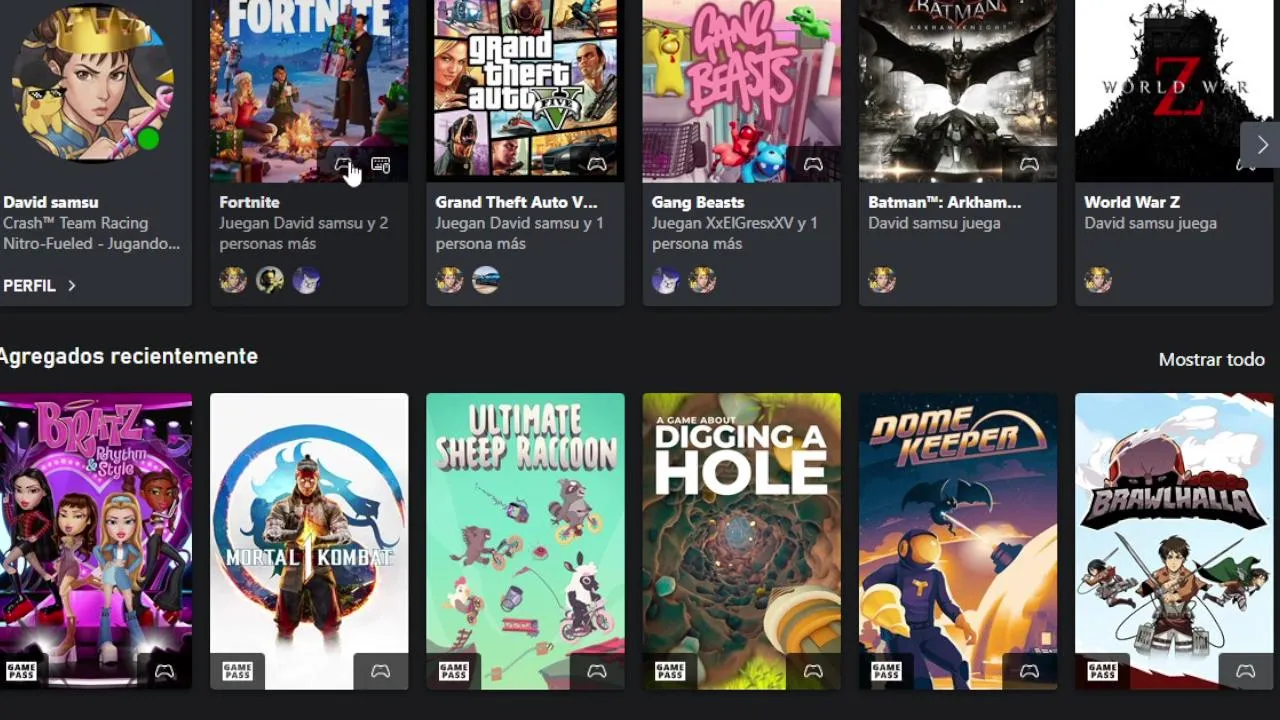Click the Game Pass badge on Mortal Kombat

point(237,671)
